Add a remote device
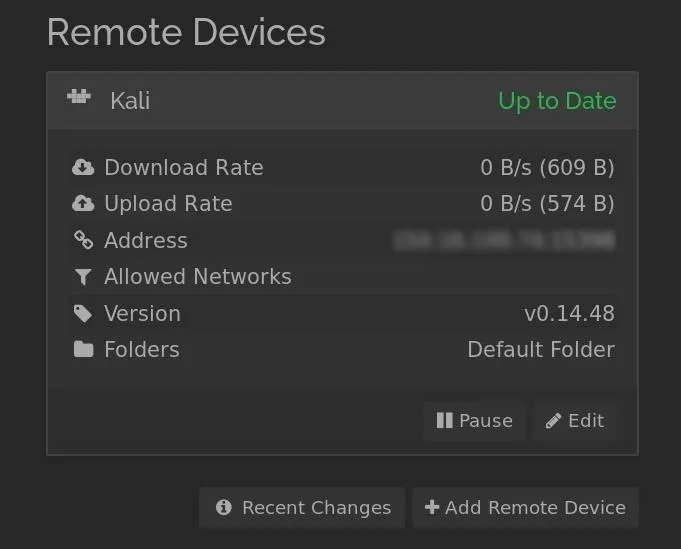 tap(526, 507)
